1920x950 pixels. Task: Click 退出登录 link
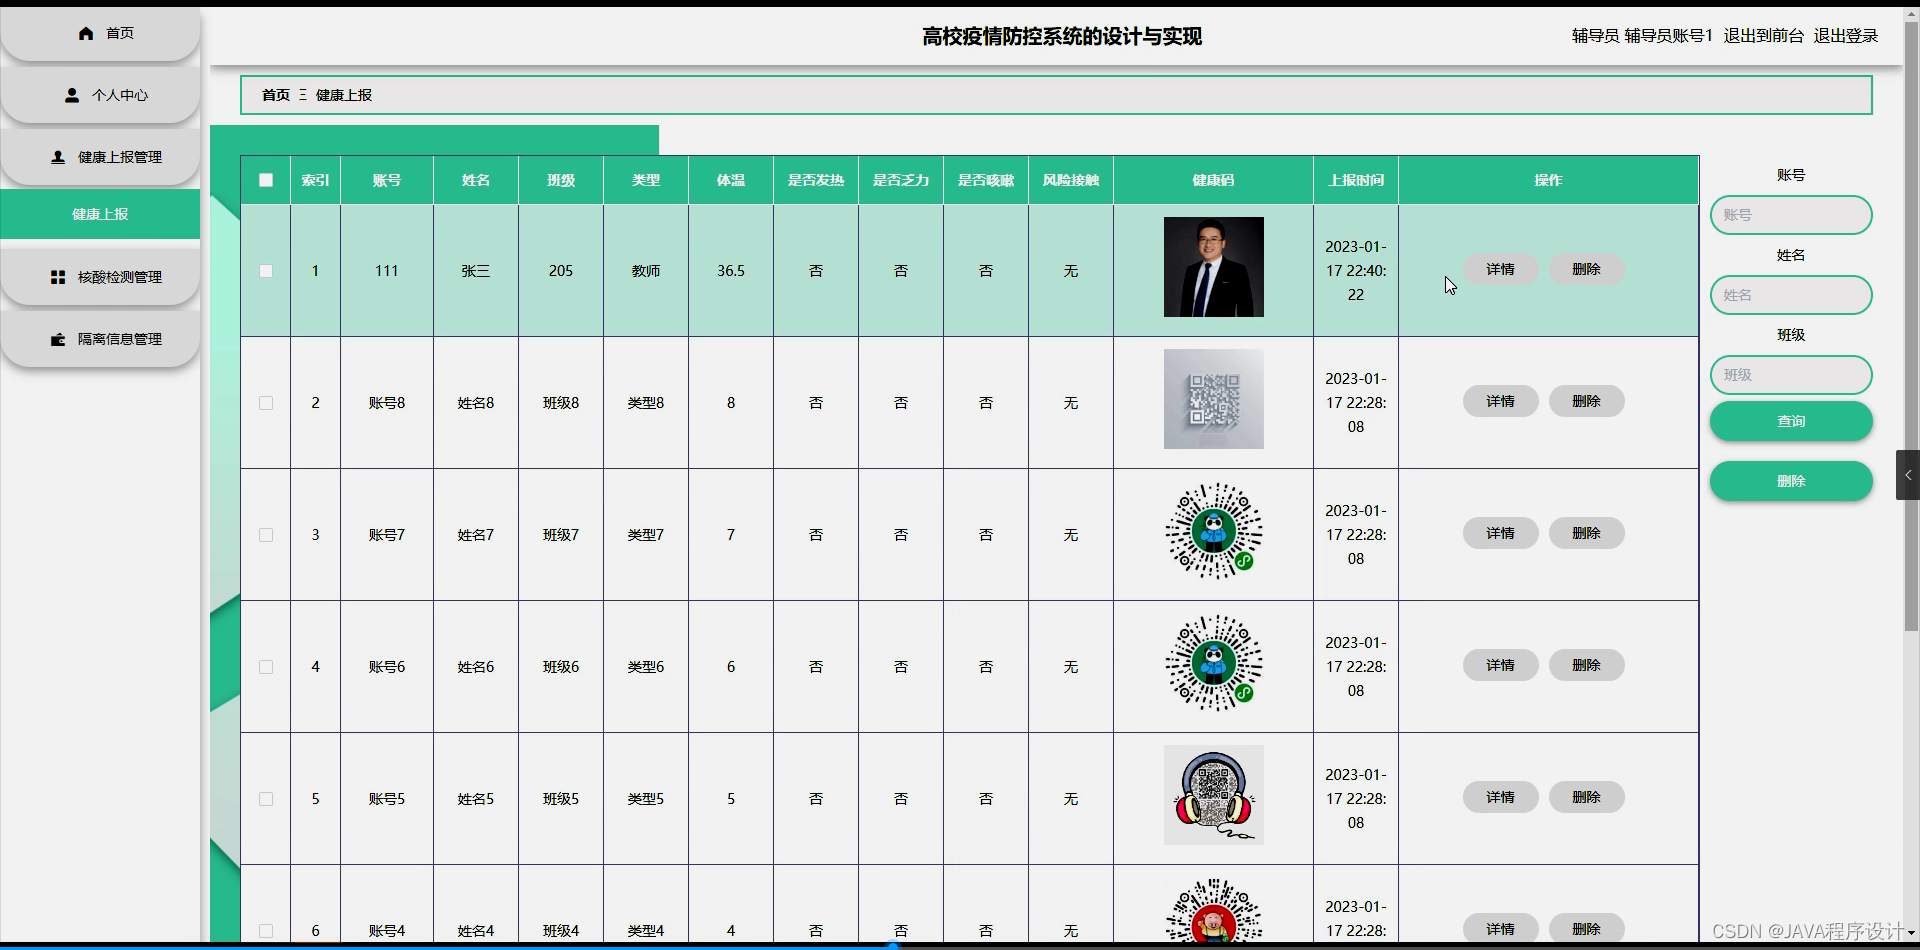(x=1846, y=36)
